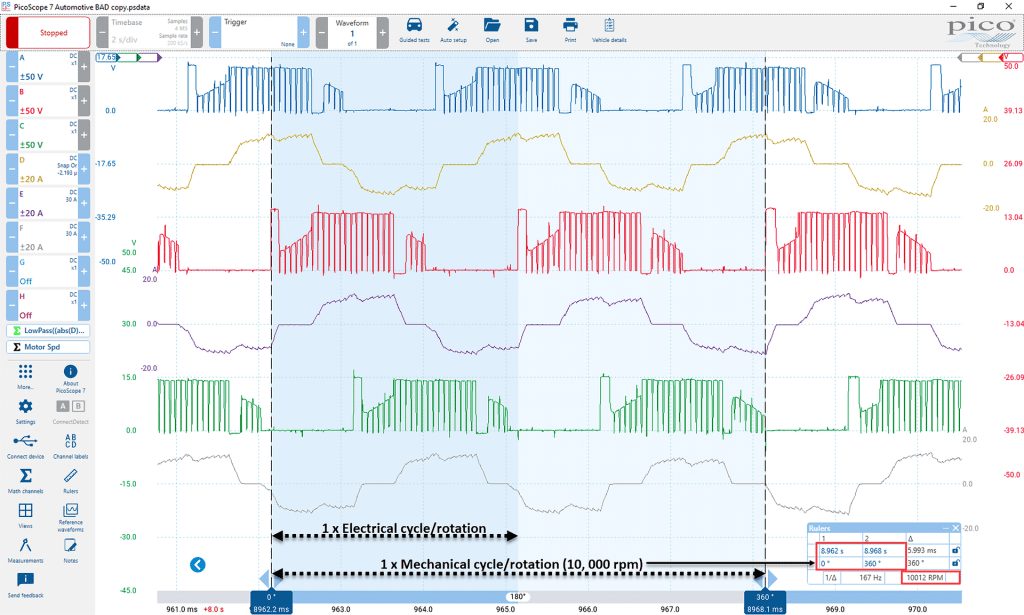Image resolution: width=1024 pixels, height=615 pixels.
Task: Decrease channel D range with minus button
Action: [x=12, y=168]
